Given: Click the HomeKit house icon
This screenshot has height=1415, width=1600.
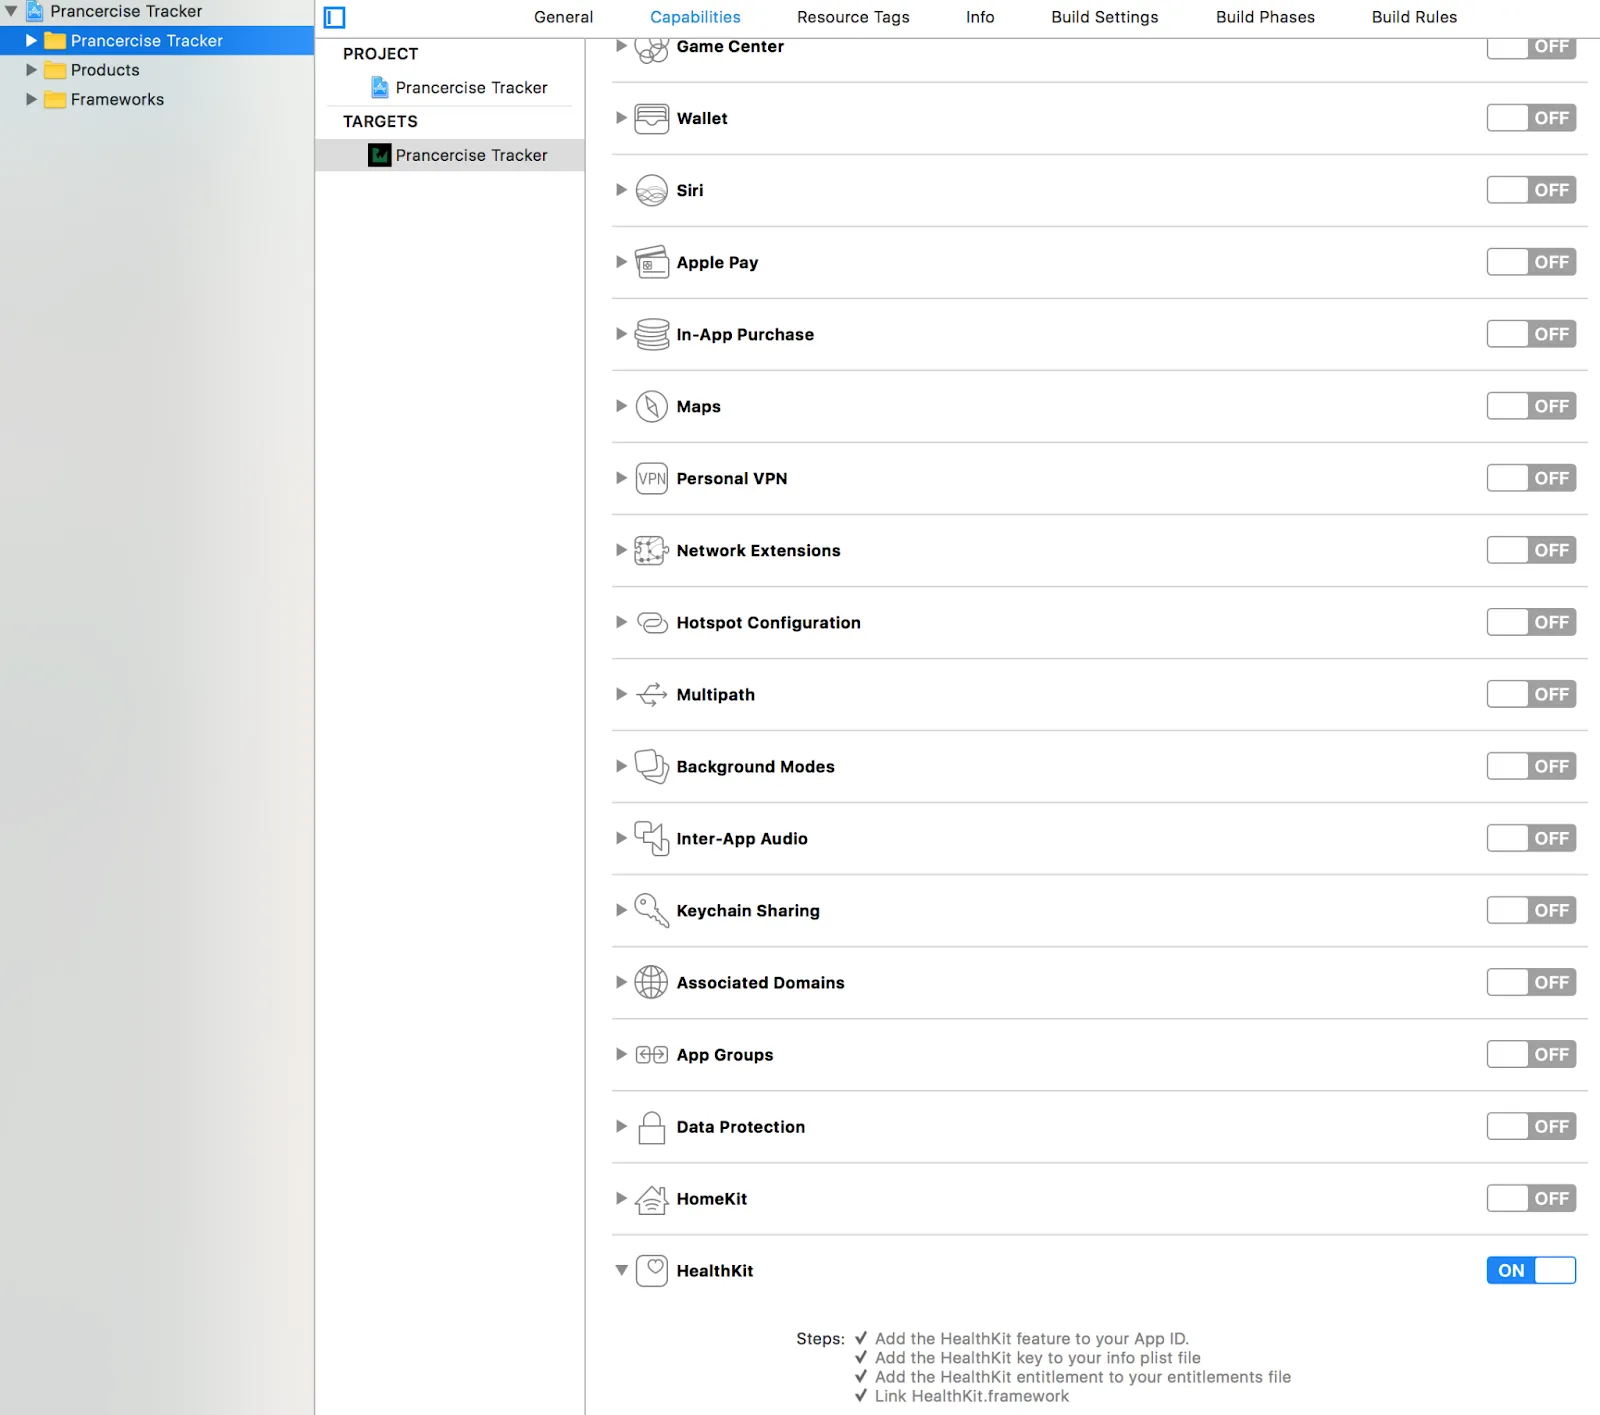Looking at the screenshot, I should [652, 1198].
